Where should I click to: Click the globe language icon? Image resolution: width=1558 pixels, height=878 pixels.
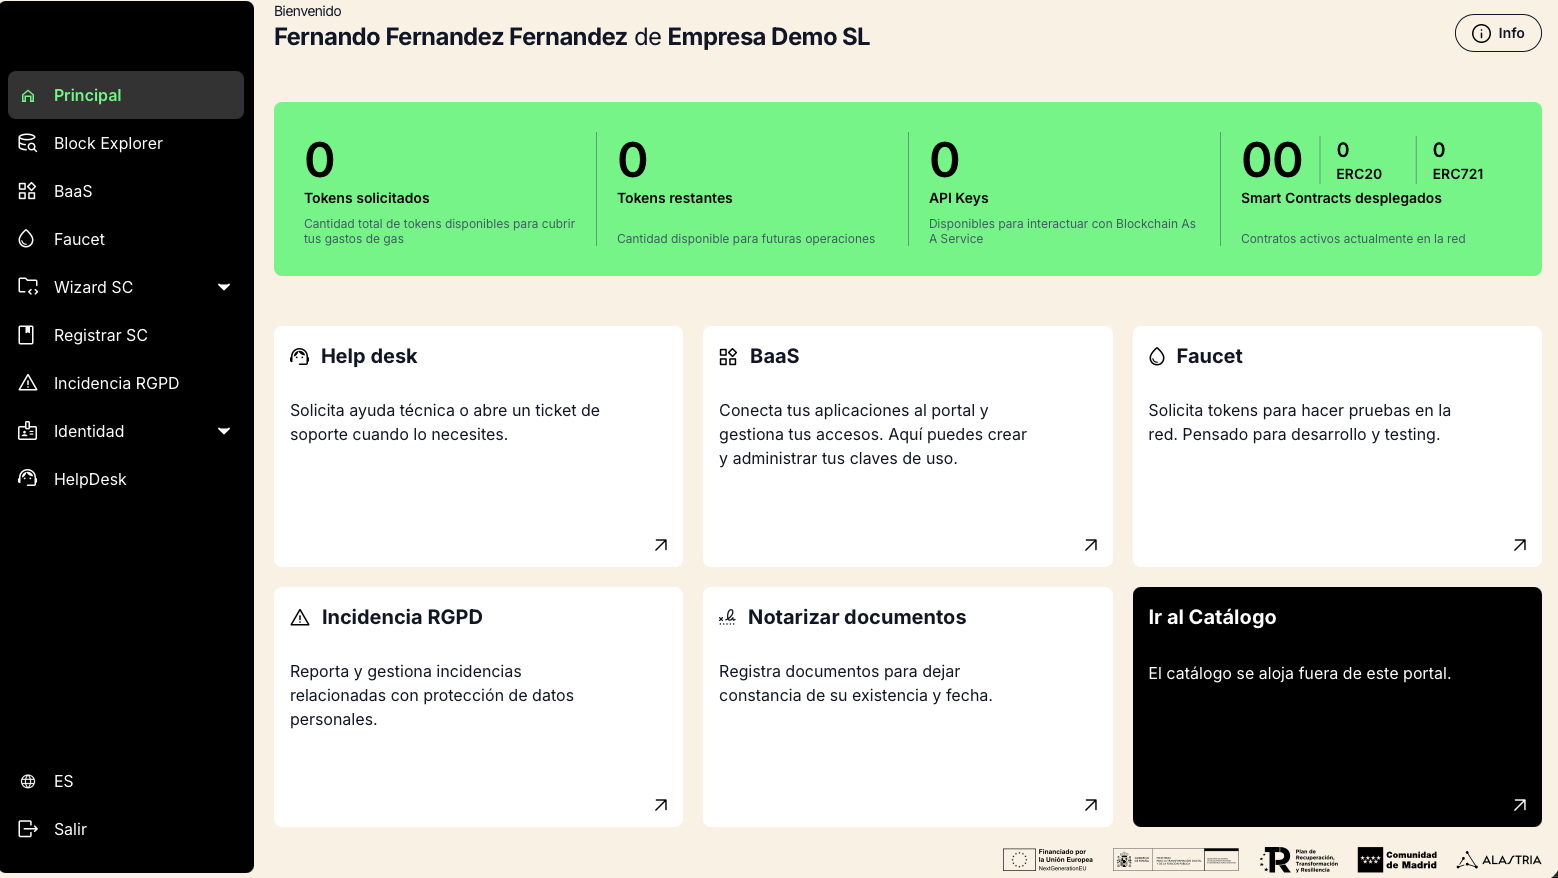[28, 781]
